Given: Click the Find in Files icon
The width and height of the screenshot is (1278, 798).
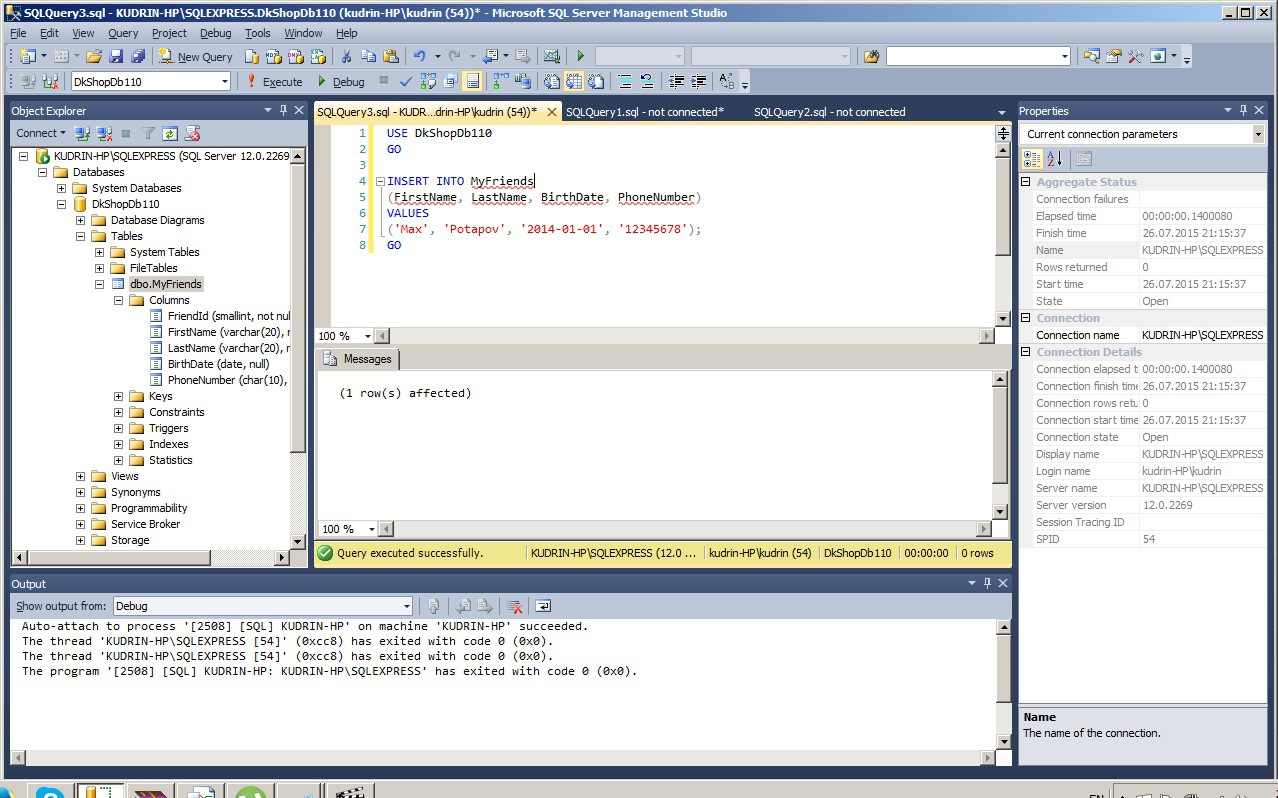Looking at the screenshot, I should [871, 57].
